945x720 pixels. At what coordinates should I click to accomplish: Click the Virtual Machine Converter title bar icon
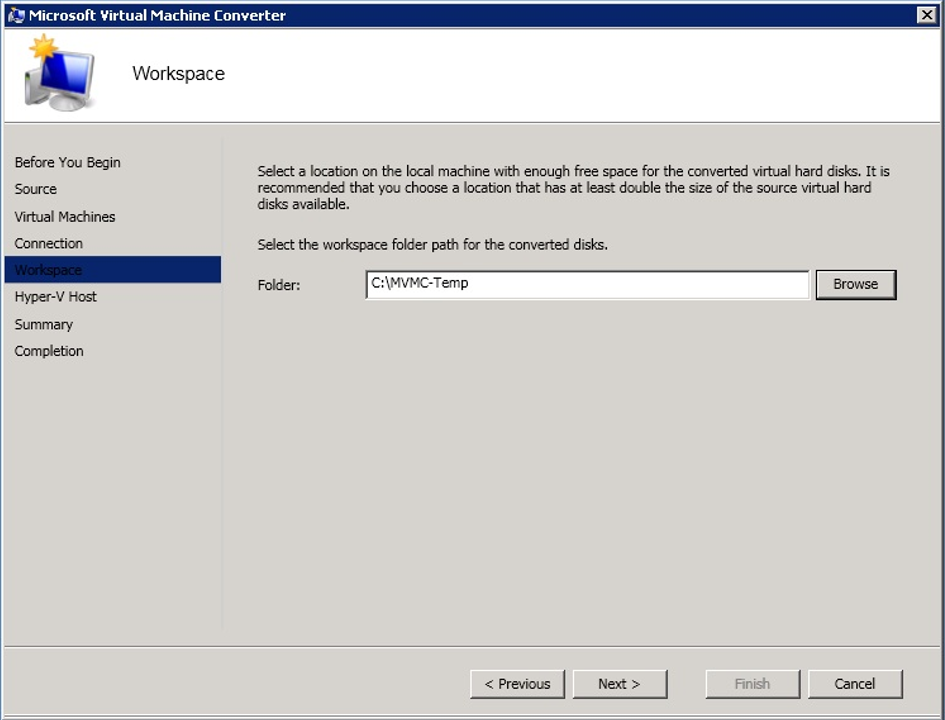[16, 15]
